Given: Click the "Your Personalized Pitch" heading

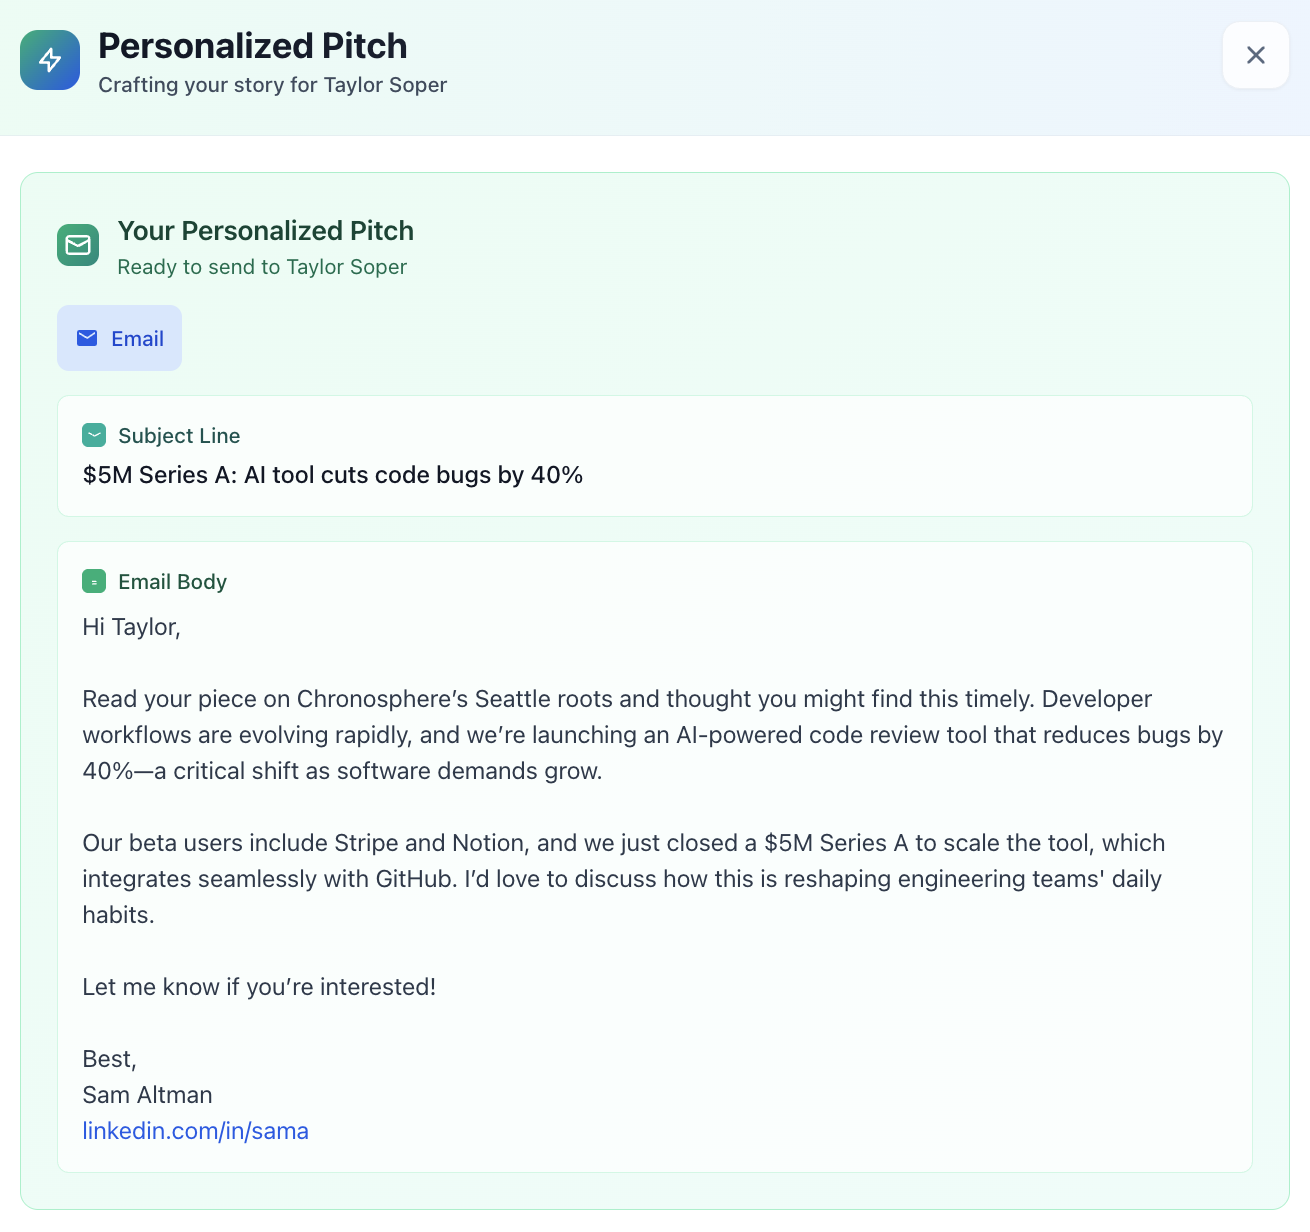Looking at the screenshot, I should click(265, 231).
